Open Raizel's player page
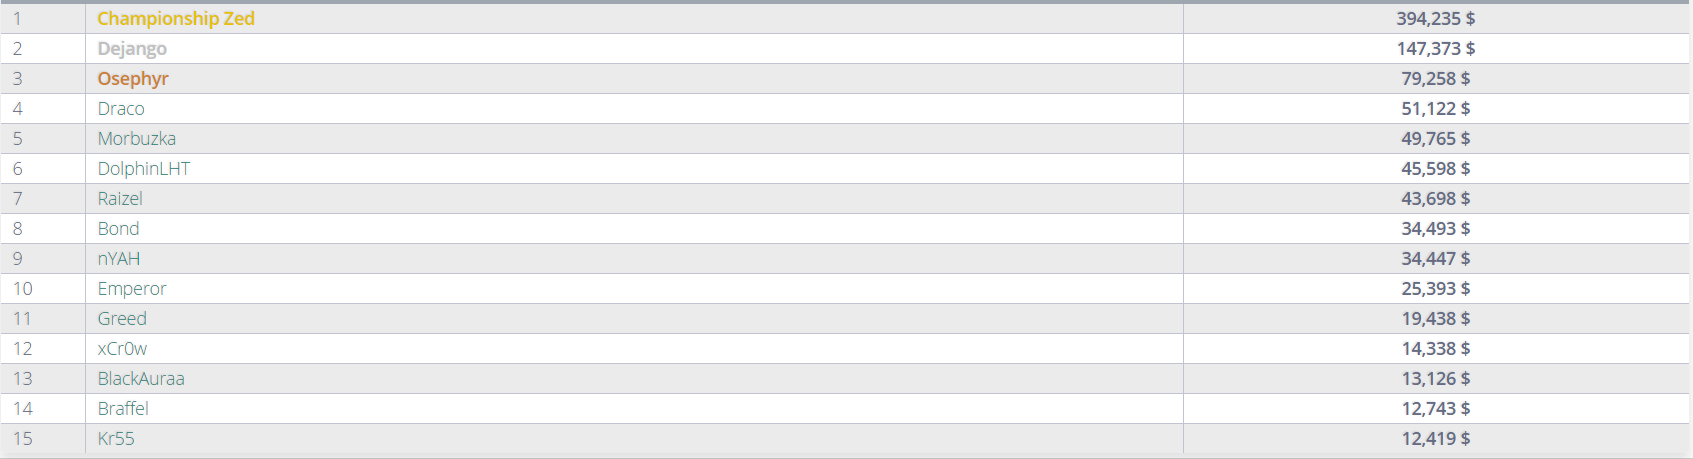The height and width of the screenshot is (459, 1693). tap(120, 199)
